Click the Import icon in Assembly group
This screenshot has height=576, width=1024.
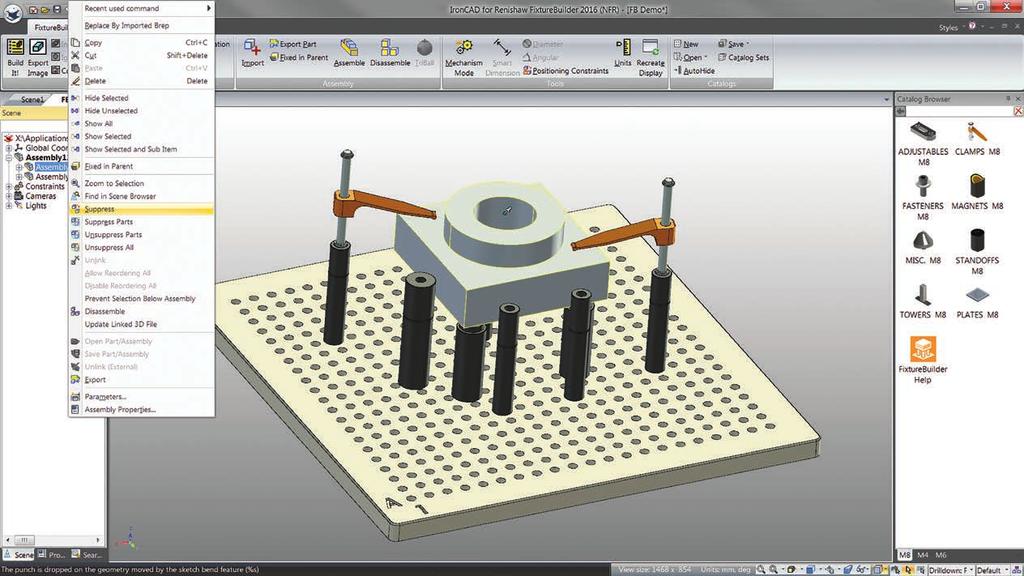(252, 53)
